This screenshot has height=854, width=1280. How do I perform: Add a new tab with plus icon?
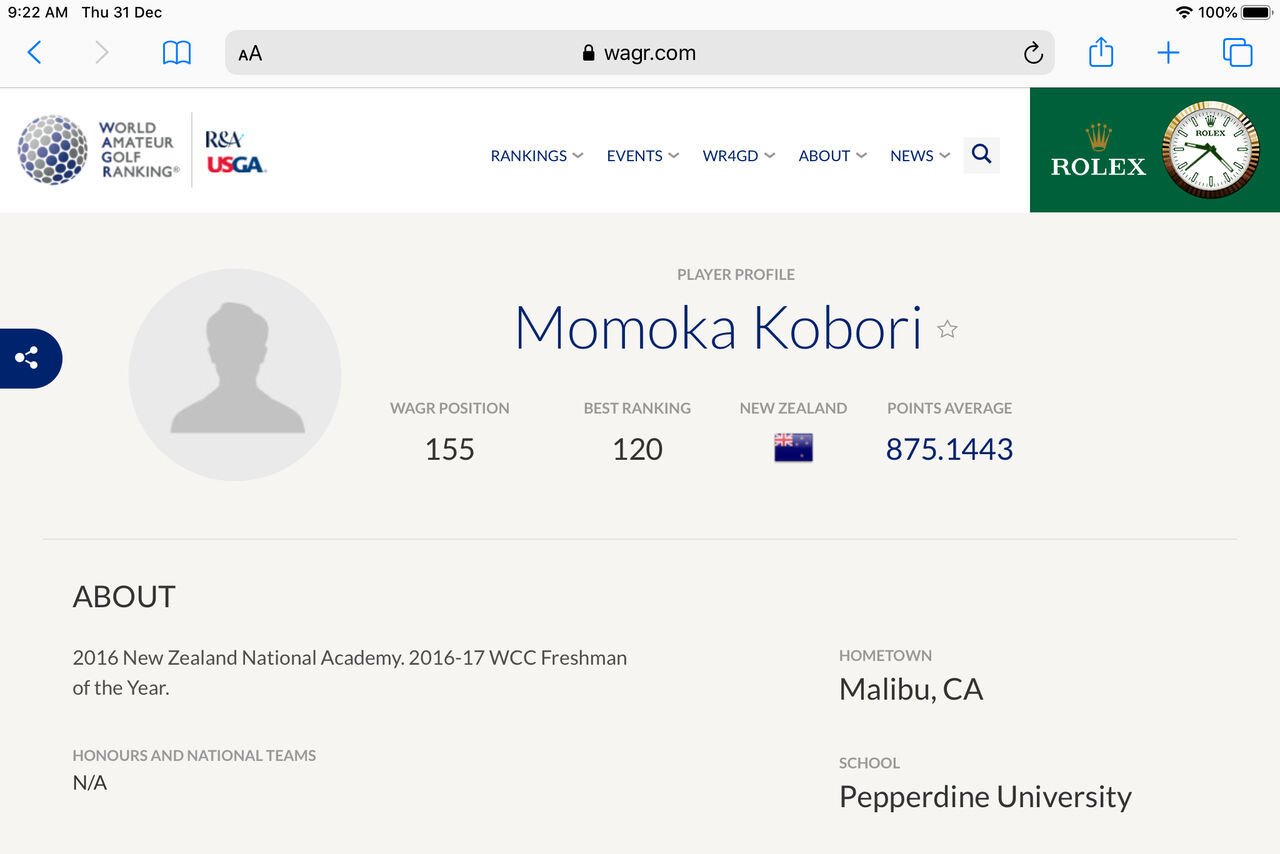1168,53
